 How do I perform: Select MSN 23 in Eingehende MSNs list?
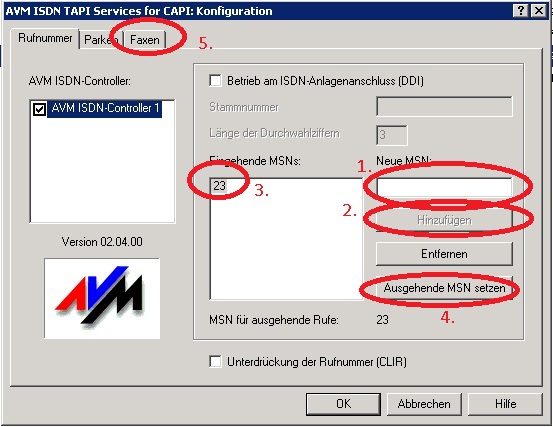tap(219, 185)
